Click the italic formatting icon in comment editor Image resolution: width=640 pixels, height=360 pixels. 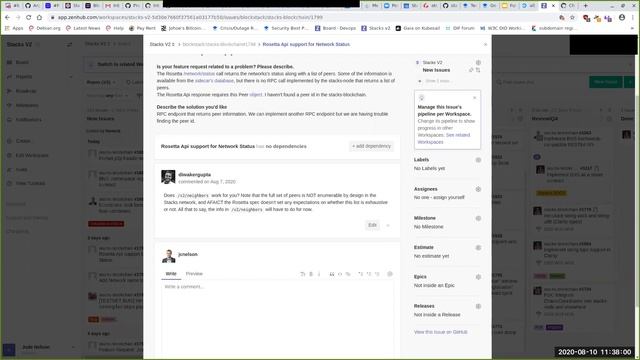(319, 274)
